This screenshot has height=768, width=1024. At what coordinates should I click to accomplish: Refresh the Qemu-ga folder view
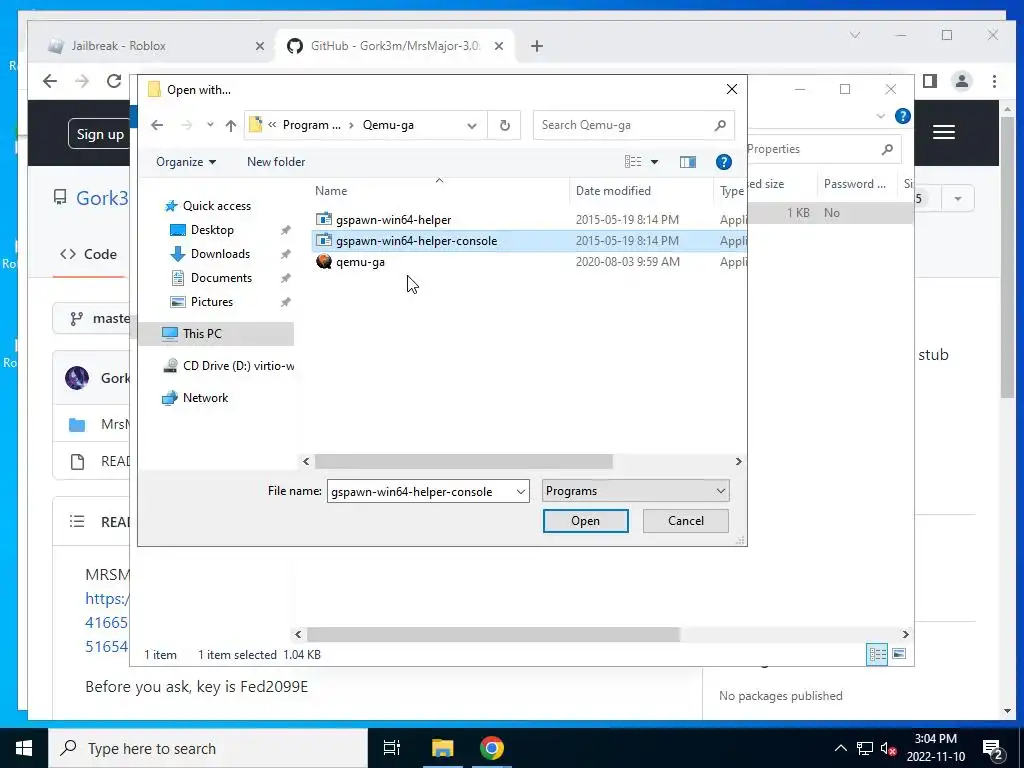click(x=504, y=125)
